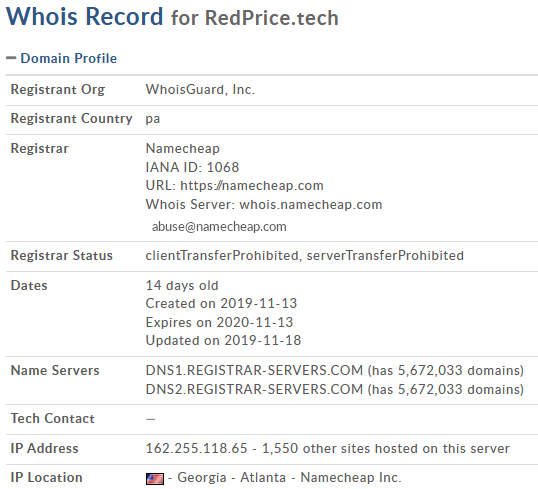Open the https://namecheap.com URL
This screenshot has width=538, height=489.
252,186
